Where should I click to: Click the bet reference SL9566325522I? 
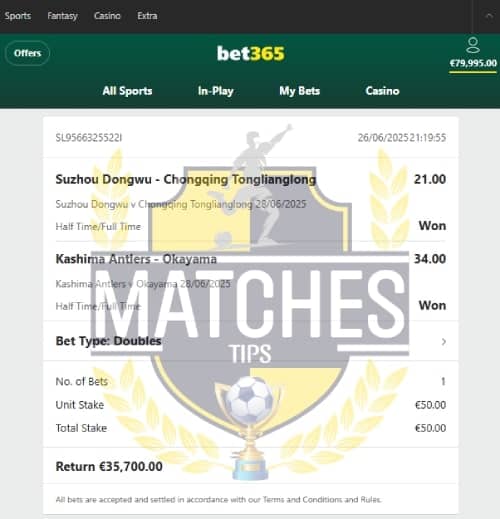click(89, 138)
